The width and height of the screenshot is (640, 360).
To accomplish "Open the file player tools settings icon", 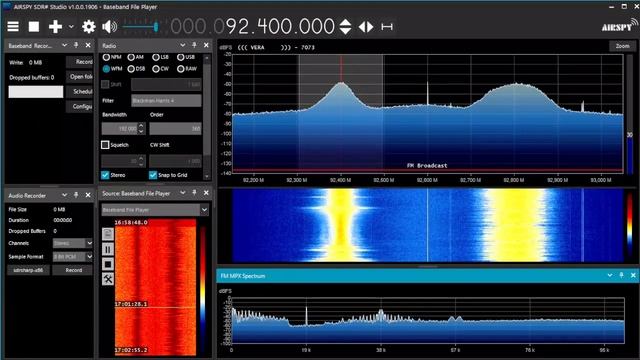I will (x=108, y=280).
